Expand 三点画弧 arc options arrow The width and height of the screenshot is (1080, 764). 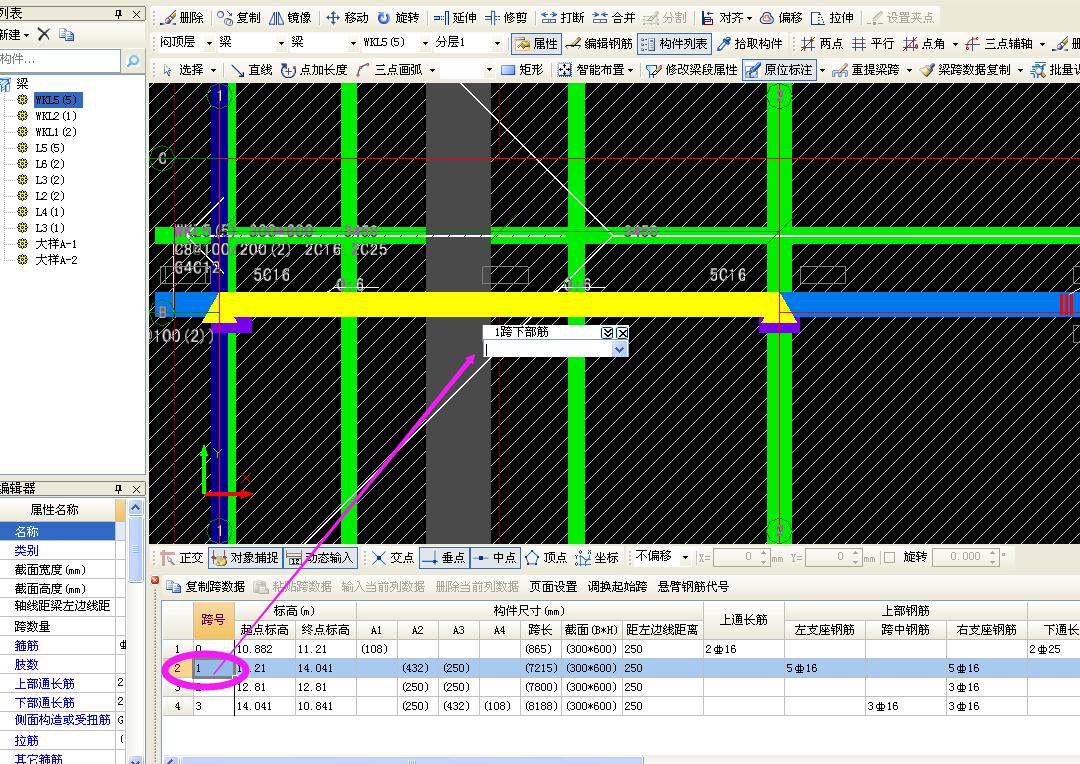(x=433, y=70)
